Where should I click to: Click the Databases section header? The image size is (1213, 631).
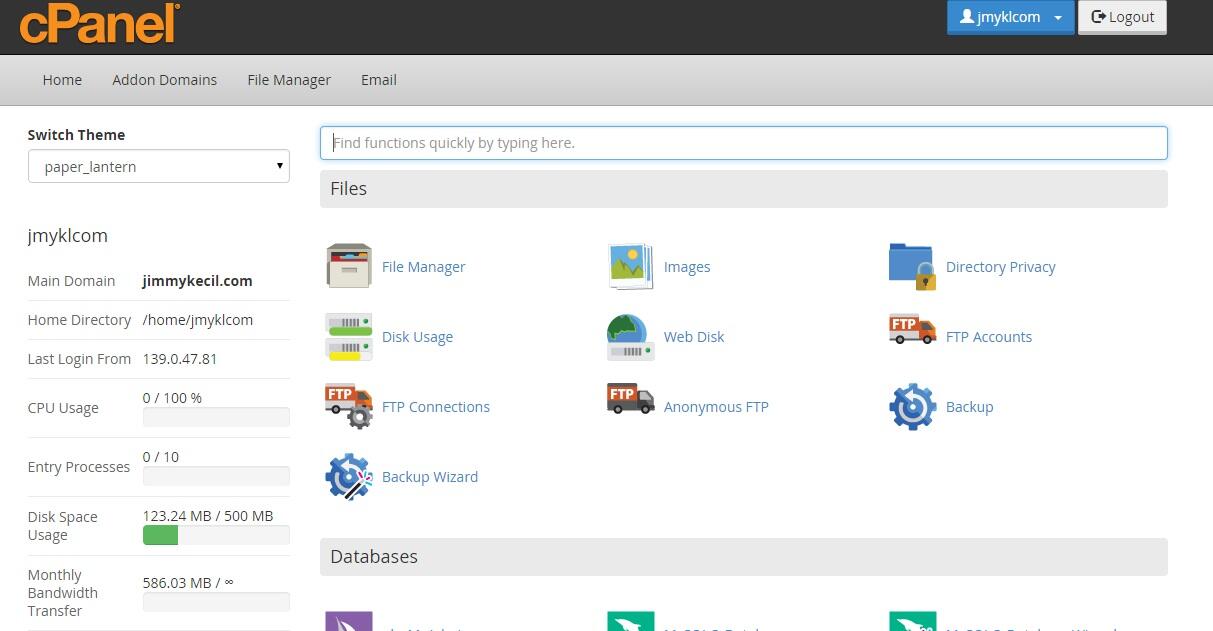(743, 557)
